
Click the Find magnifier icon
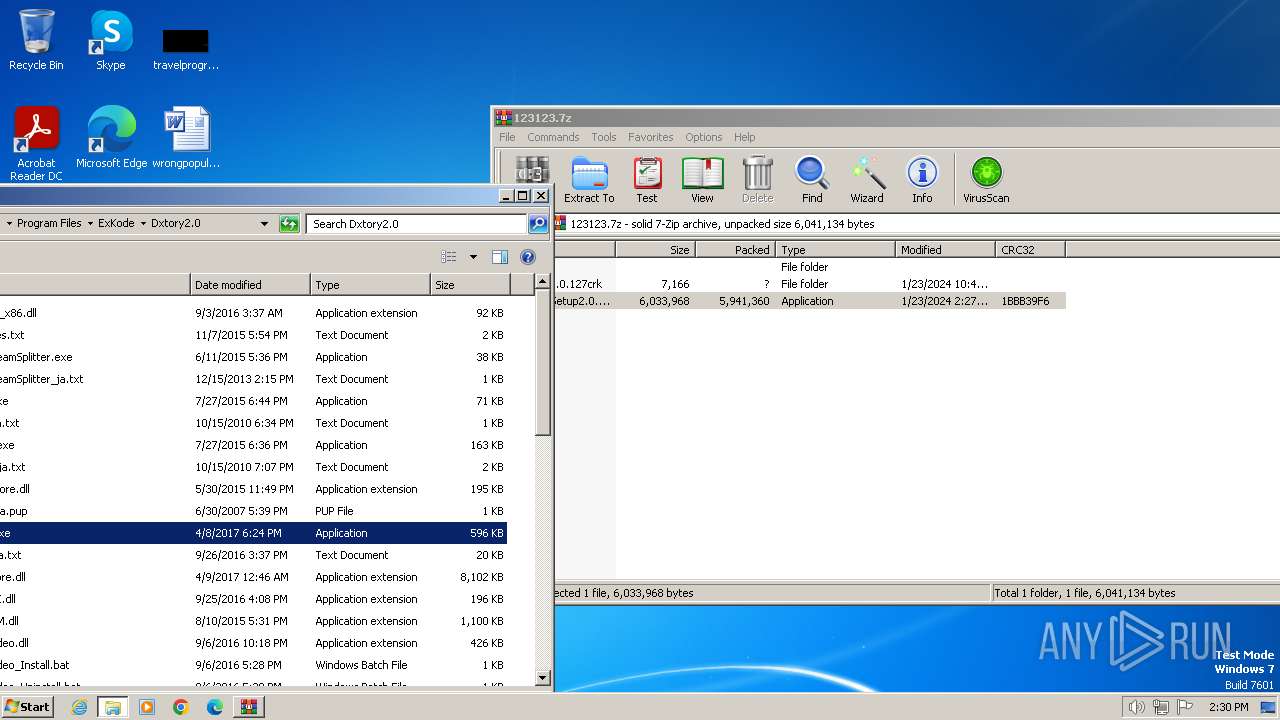pyautogui.click(x=812, y=180)
